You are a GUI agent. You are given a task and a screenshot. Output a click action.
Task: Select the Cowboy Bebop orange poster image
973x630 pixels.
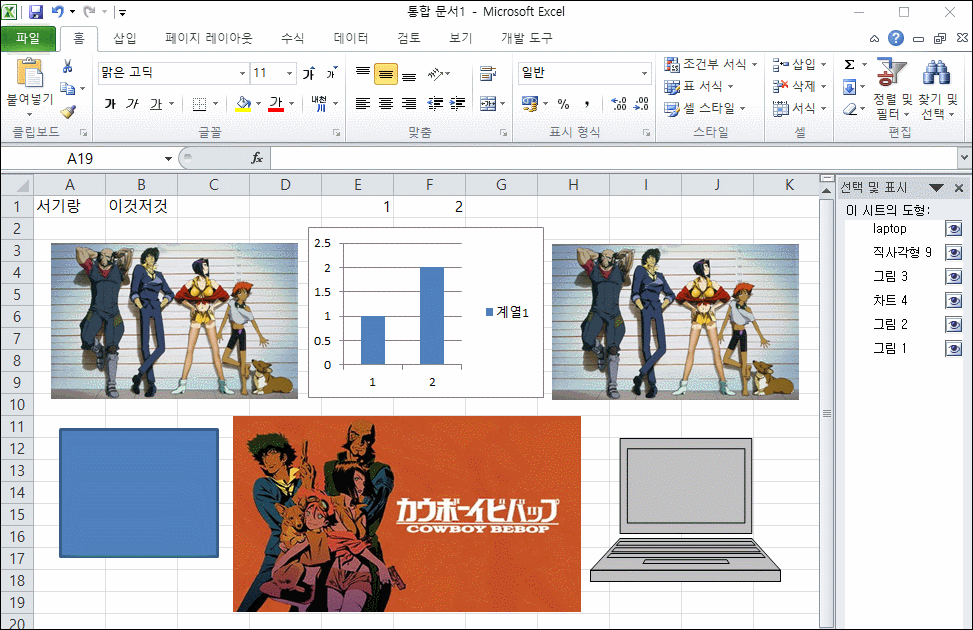point(407,514)
